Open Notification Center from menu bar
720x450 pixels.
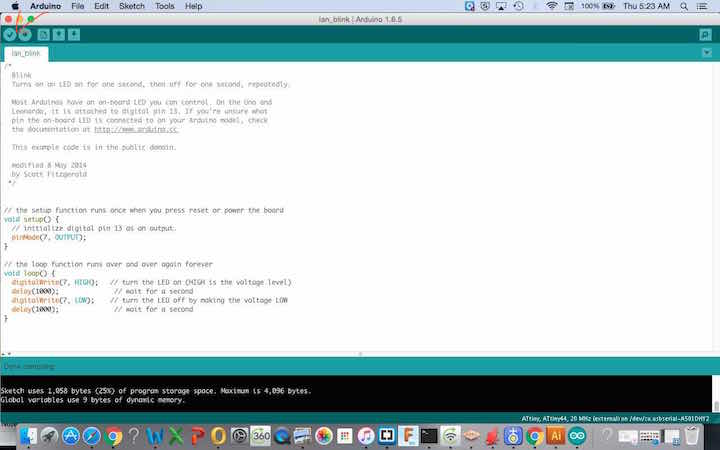point(702,6)
